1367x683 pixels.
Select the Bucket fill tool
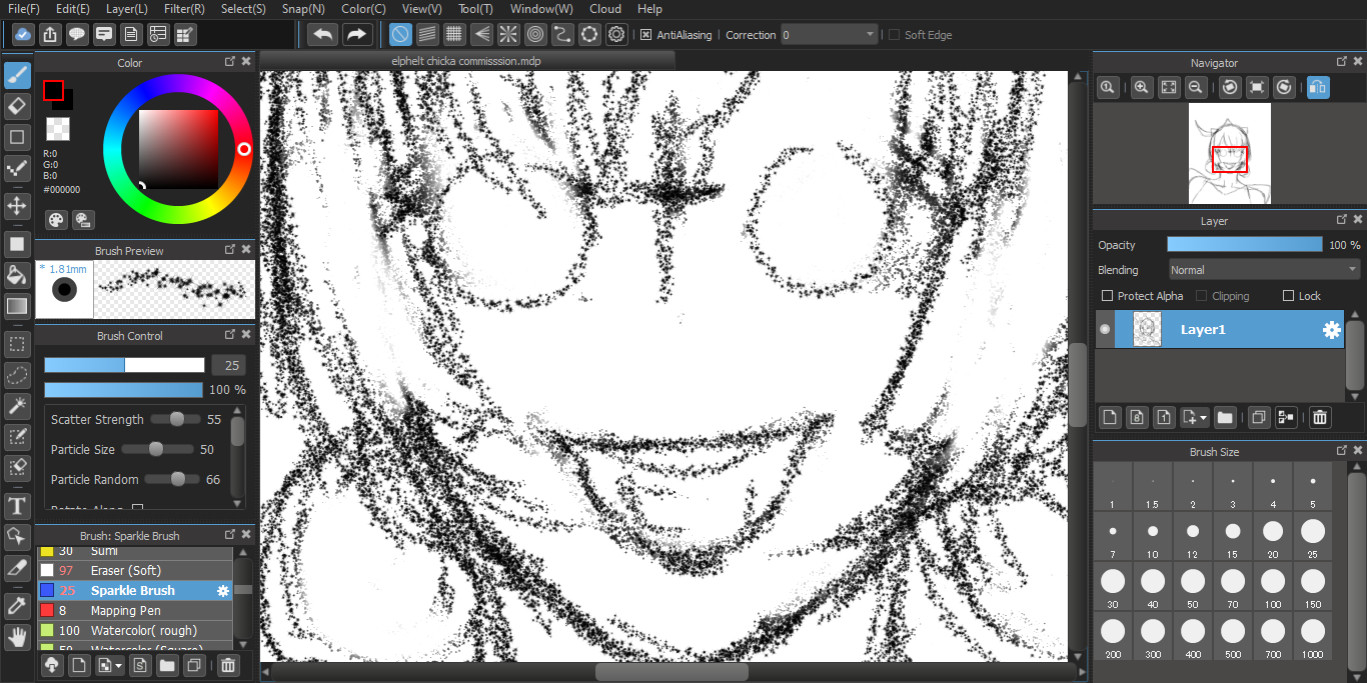tap(17, 275)
